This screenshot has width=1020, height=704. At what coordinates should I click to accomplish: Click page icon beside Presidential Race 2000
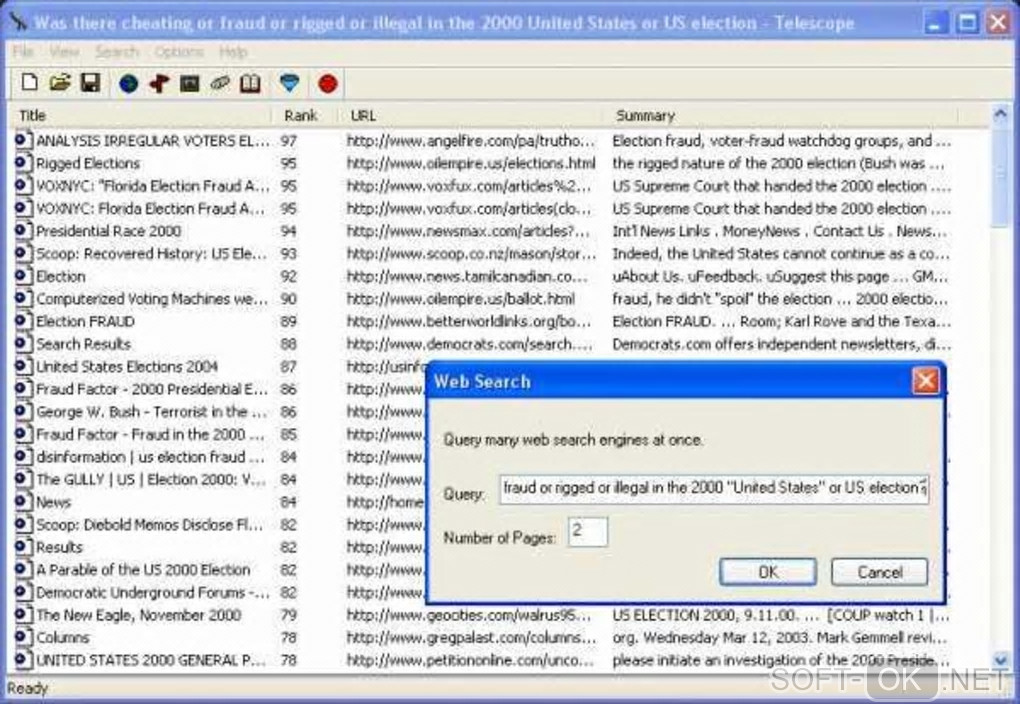click(23, 230)
